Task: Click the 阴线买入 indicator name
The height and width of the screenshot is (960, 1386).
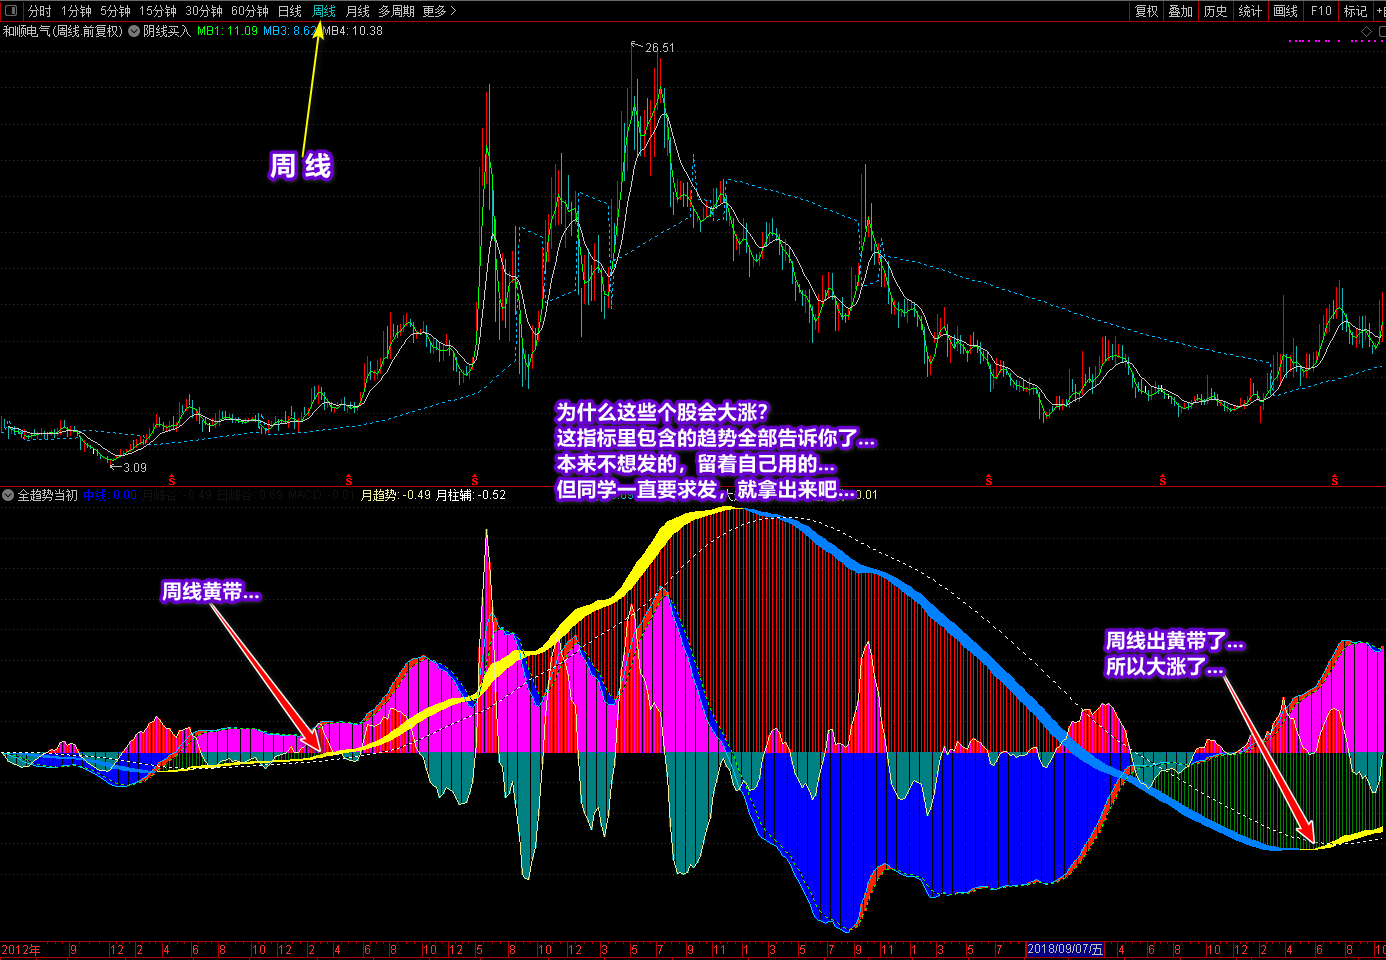Action: tap(166, 31)
